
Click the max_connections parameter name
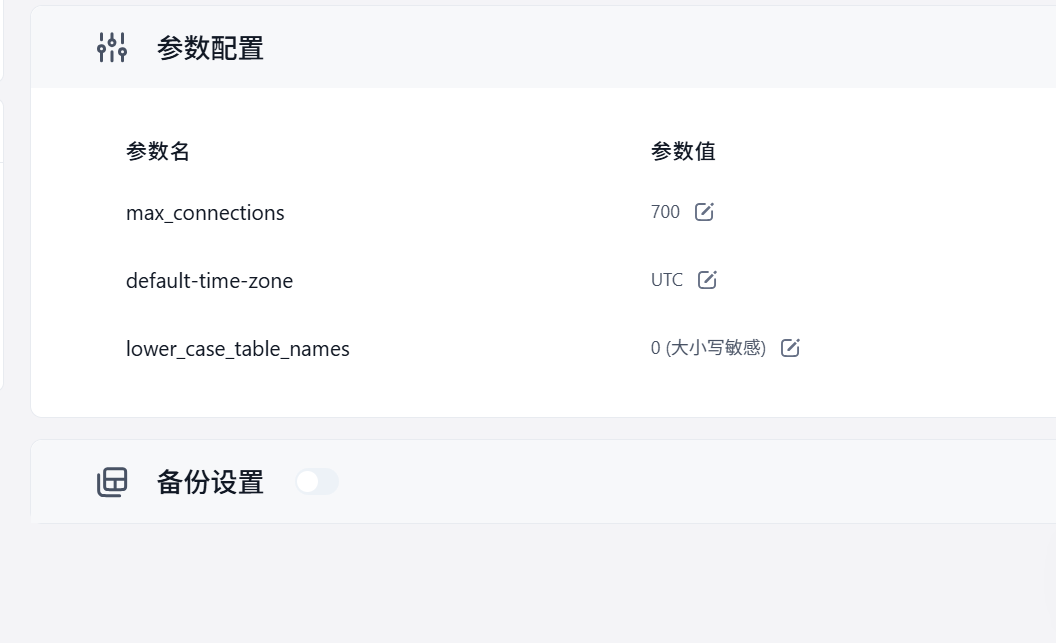point(205,212)
